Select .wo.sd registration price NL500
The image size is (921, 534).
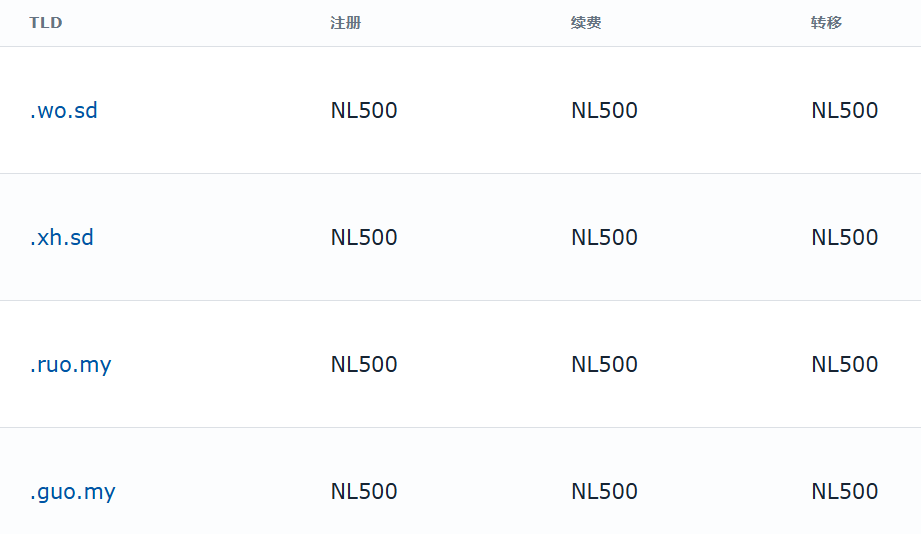[364, 110]
